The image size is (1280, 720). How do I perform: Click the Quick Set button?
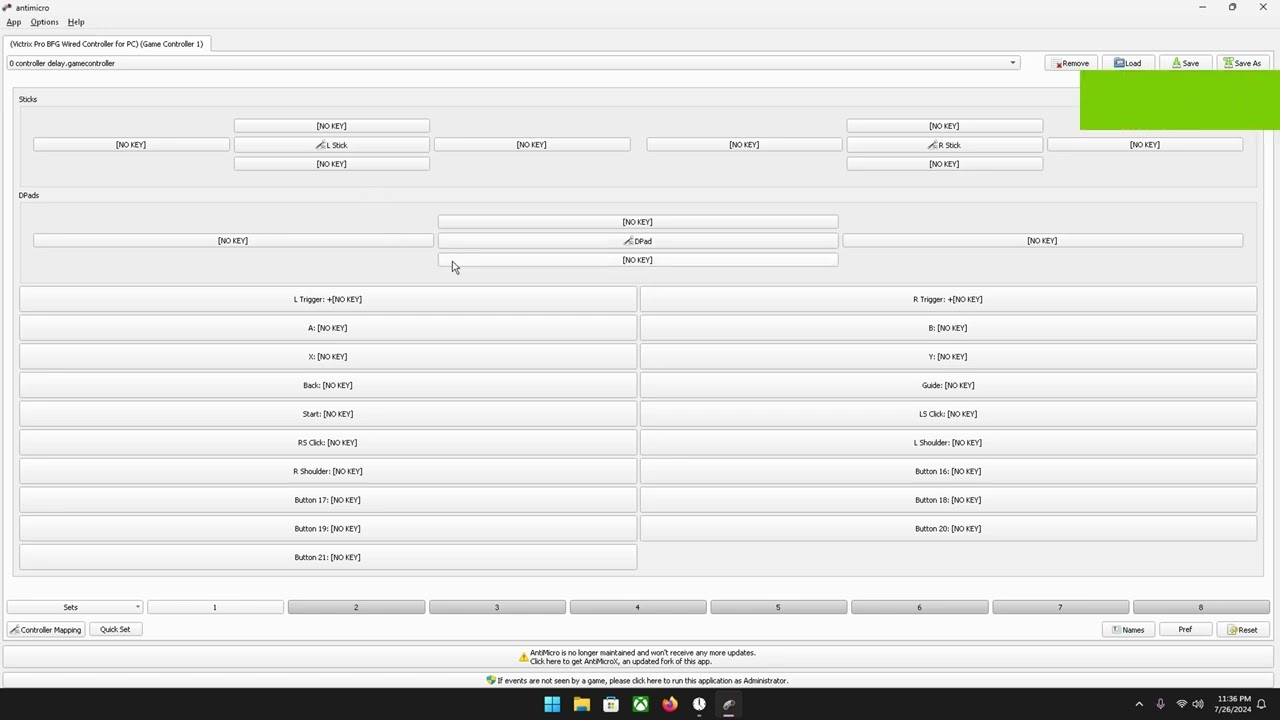[x=115, y=630]
